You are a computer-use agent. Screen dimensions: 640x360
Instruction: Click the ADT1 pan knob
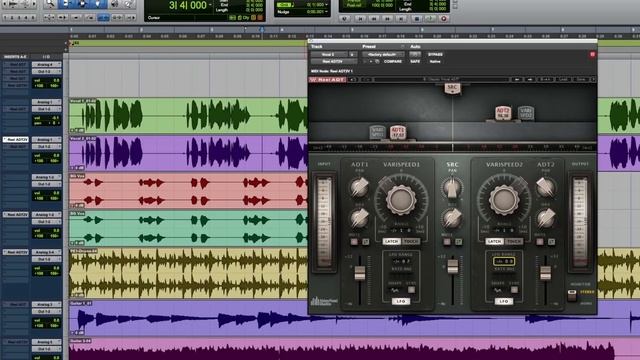coord(359,187)
